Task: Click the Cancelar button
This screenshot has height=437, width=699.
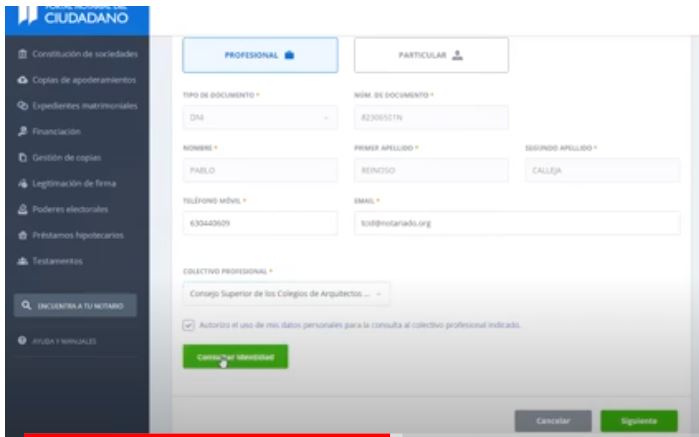Action: [x=552, y=421]
